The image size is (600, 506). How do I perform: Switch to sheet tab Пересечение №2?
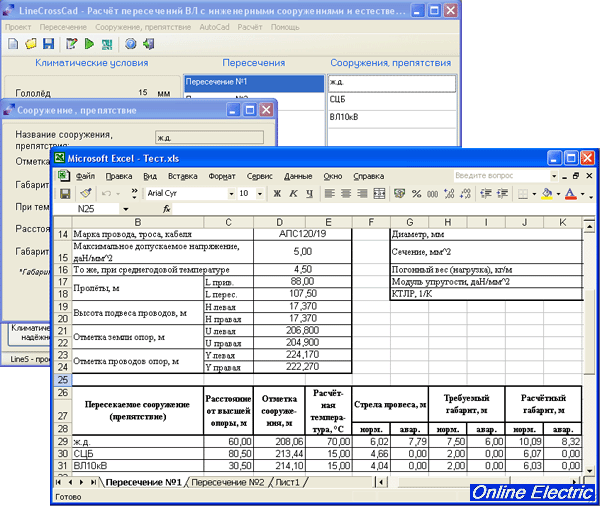(x=228, y=482)
